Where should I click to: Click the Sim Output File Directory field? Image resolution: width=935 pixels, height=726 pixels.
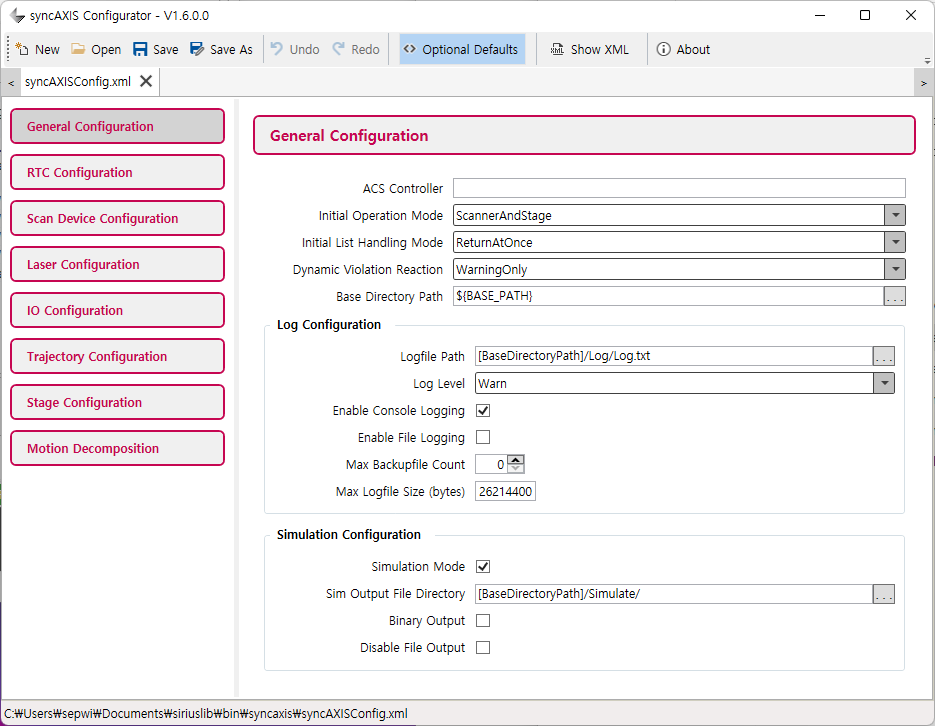click(674, 594)
